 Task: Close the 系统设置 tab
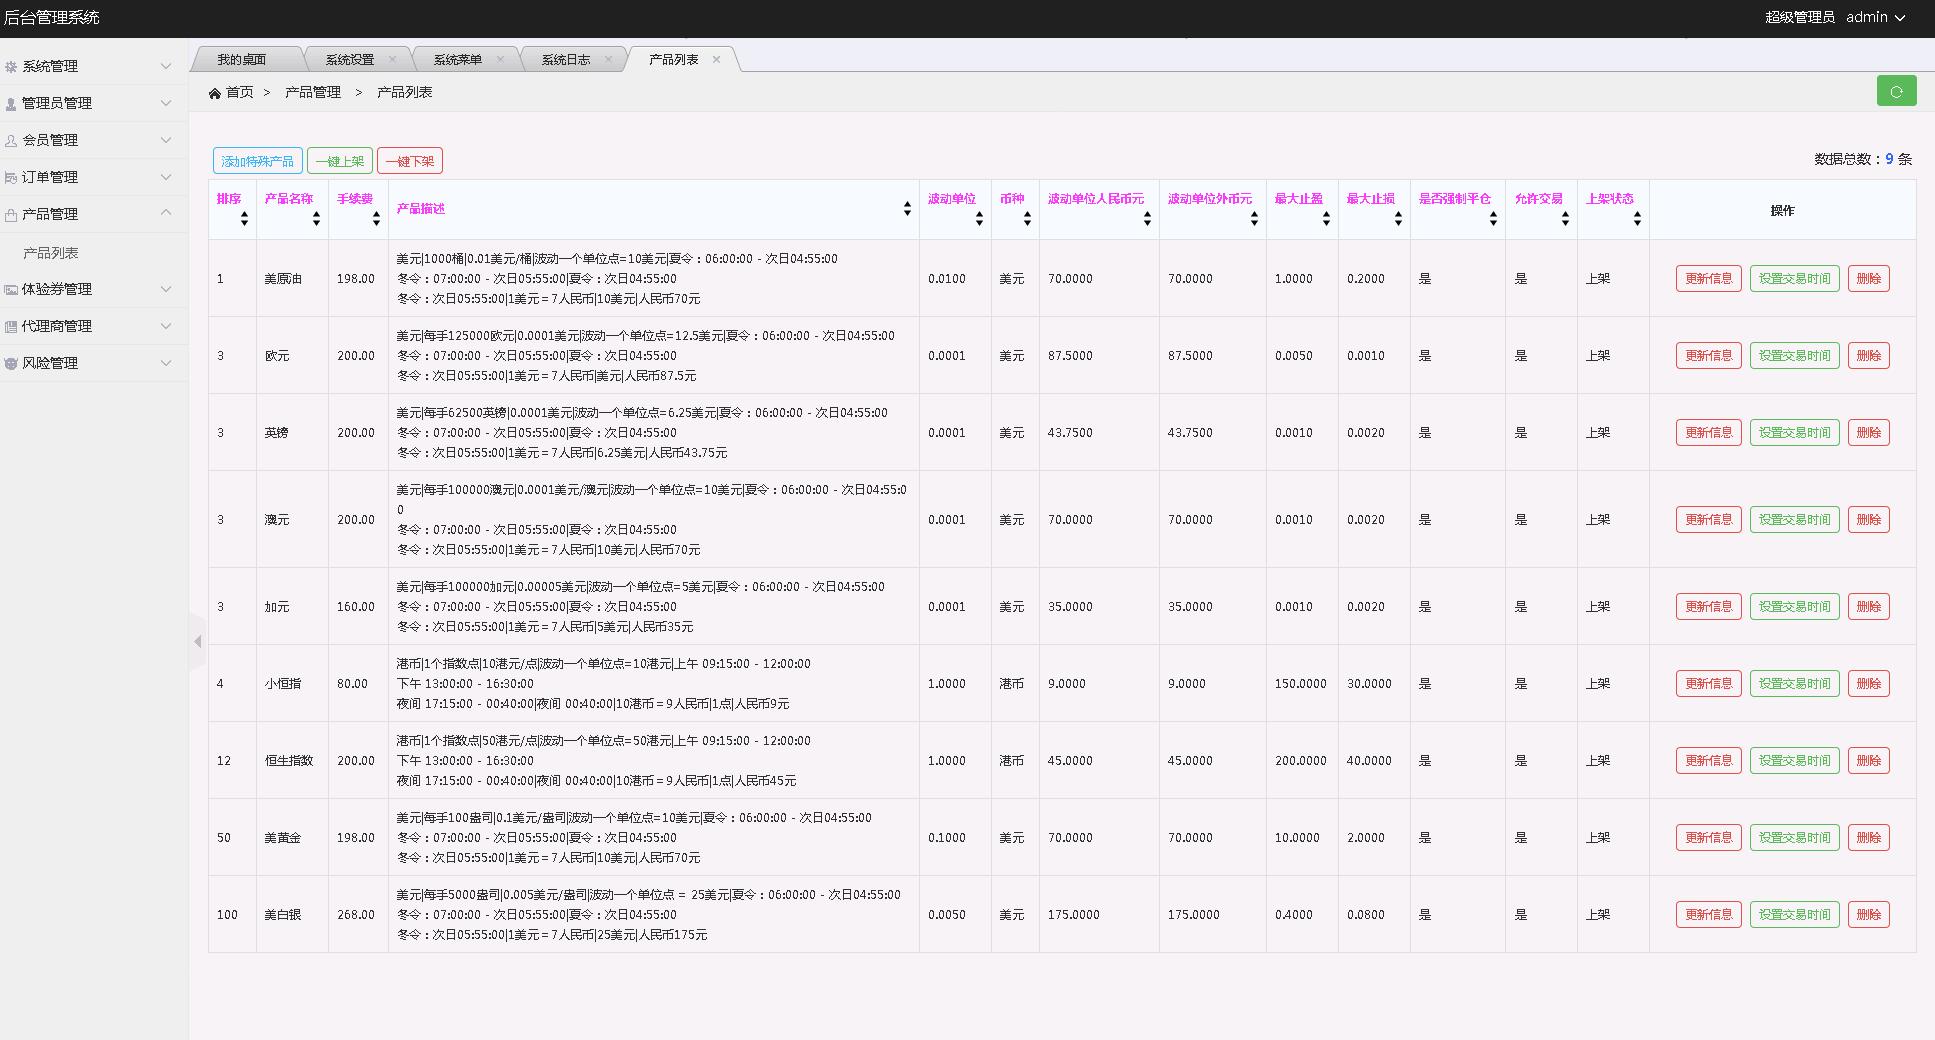tap(392, 59)
